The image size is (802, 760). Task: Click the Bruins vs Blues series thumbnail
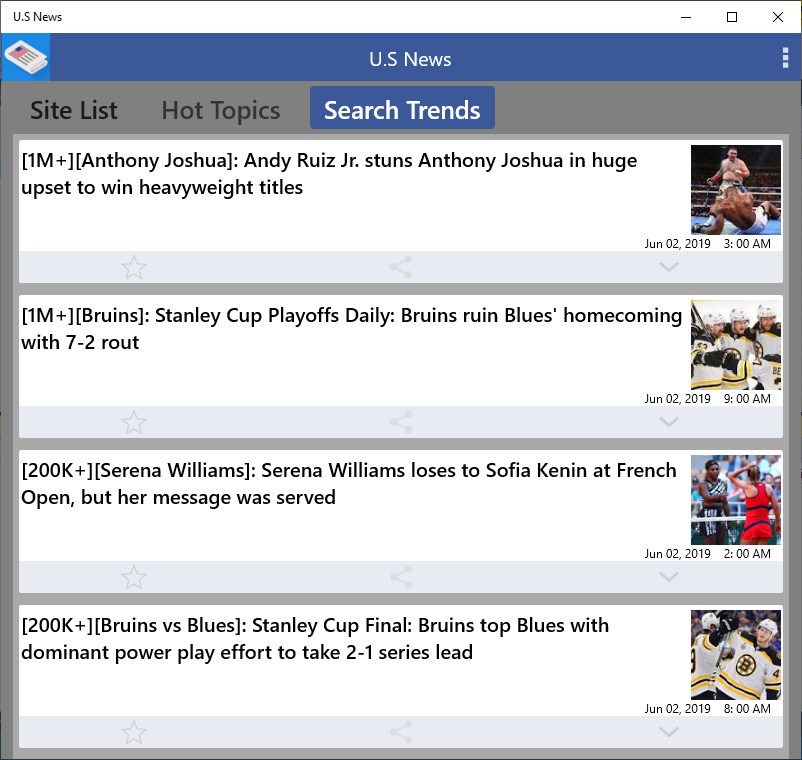tap(736, 655)
